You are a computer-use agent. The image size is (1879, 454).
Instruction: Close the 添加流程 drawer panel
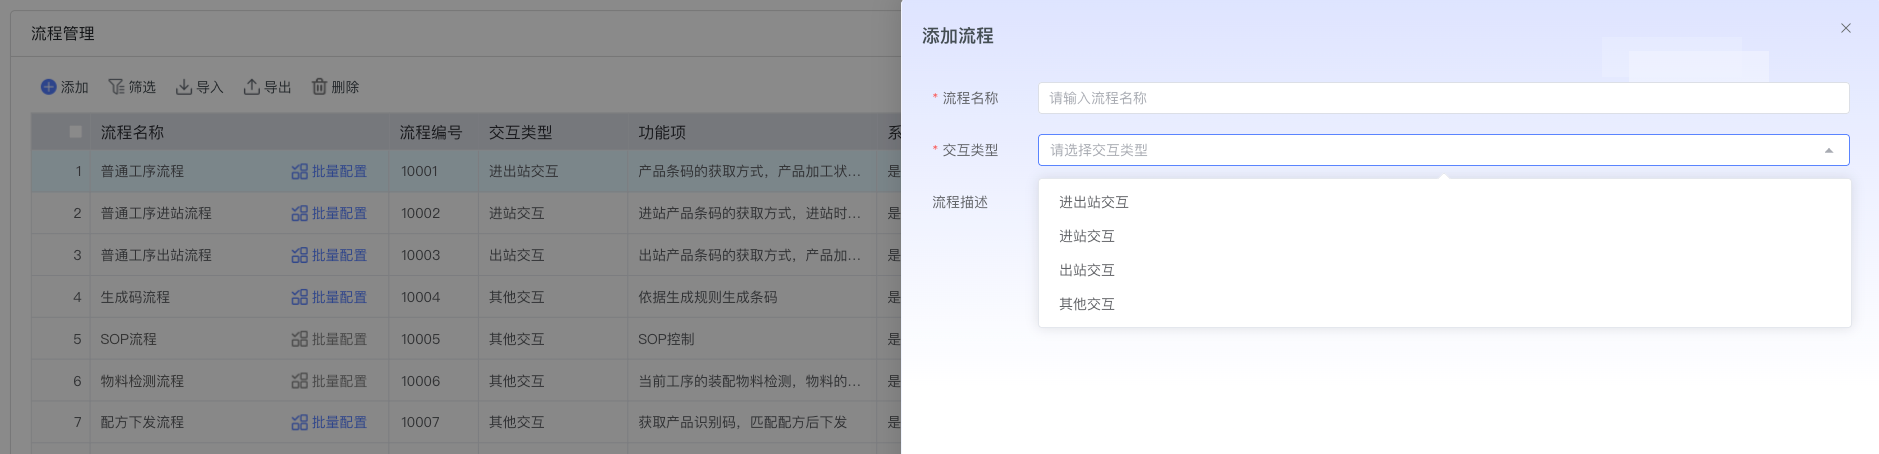pos(1845,28)
